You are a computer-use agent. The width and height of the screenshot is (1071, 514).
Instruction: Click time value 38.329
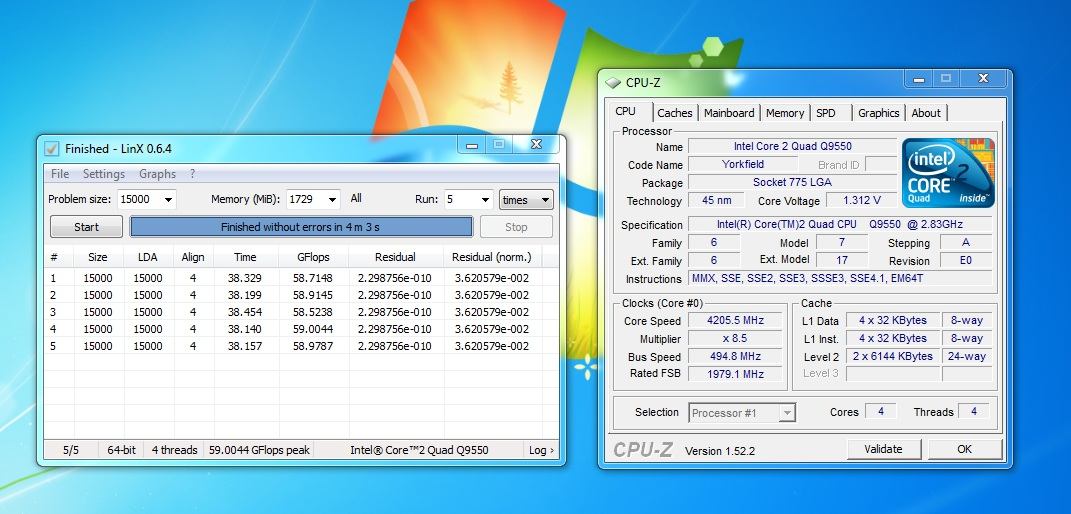tap(245, 278)
